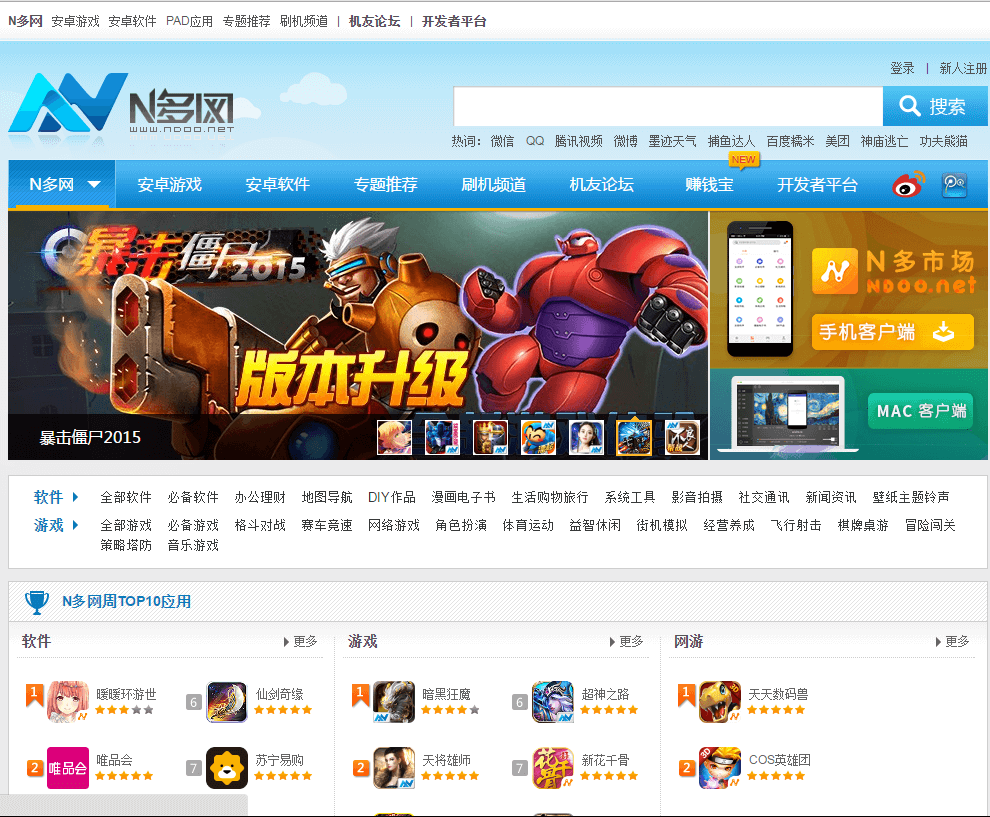Image resolution: width=990 pixels, height=817 pixels.
Task: Open the 超神之路 game icon
Action: click(552, 701)
